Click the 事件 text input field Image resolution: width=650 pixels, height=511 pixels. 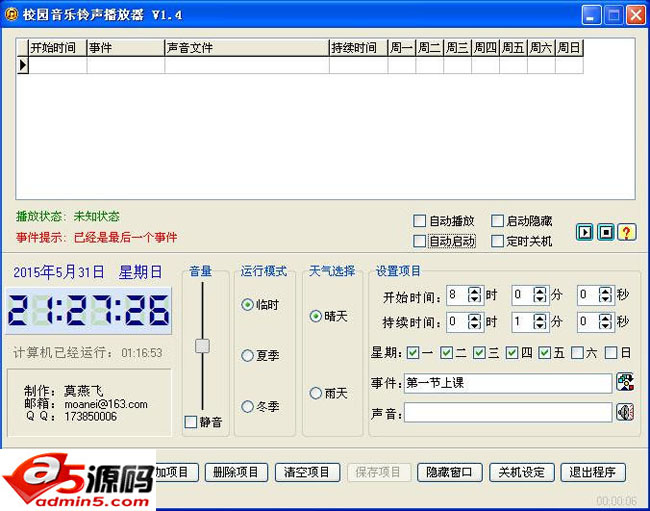[507, 383]
